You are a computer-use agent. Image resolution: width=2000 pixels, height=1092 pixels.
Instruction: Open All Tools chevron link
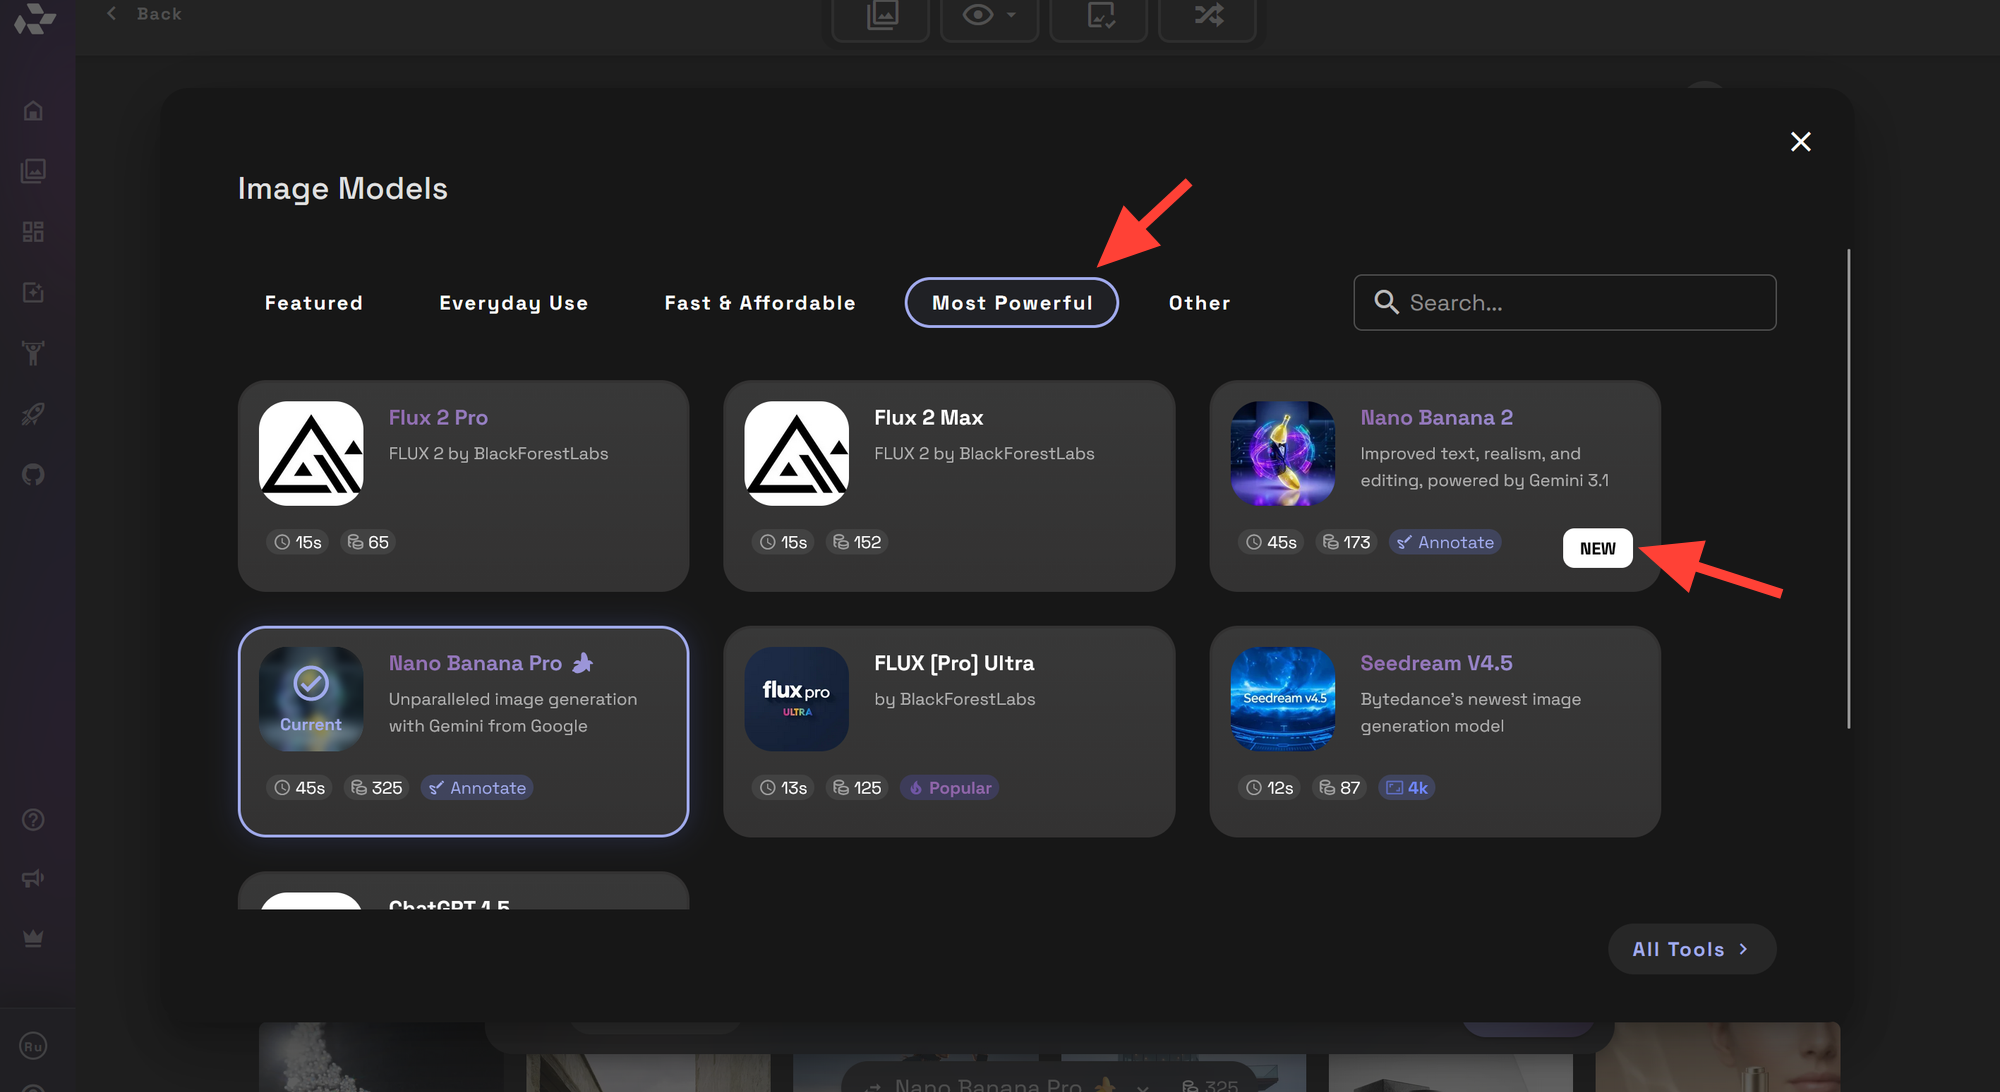(1691, 949)
